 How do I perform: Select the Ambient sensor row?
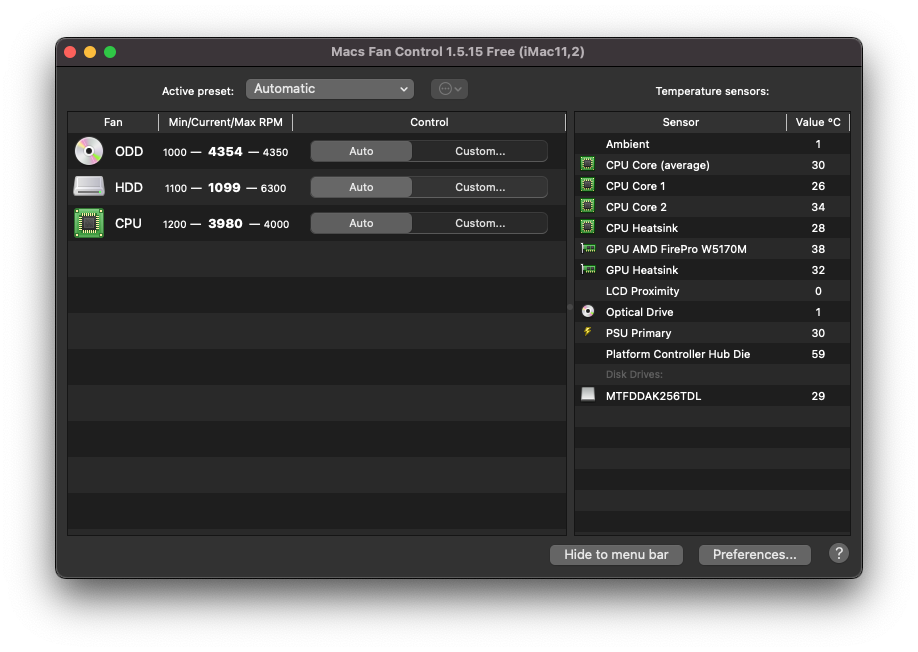coord(713,144)
